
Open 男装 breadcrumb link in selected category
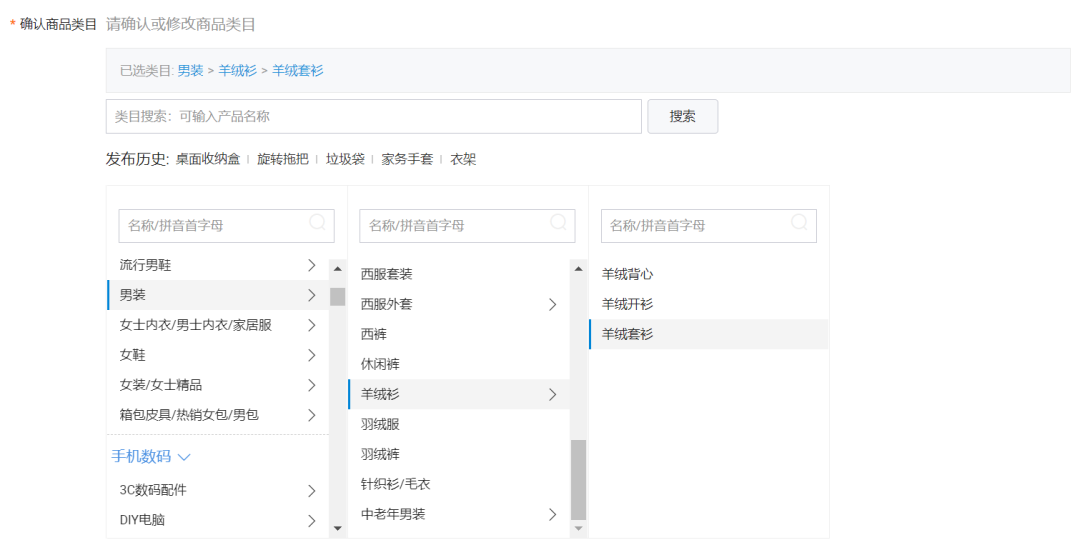190,70
